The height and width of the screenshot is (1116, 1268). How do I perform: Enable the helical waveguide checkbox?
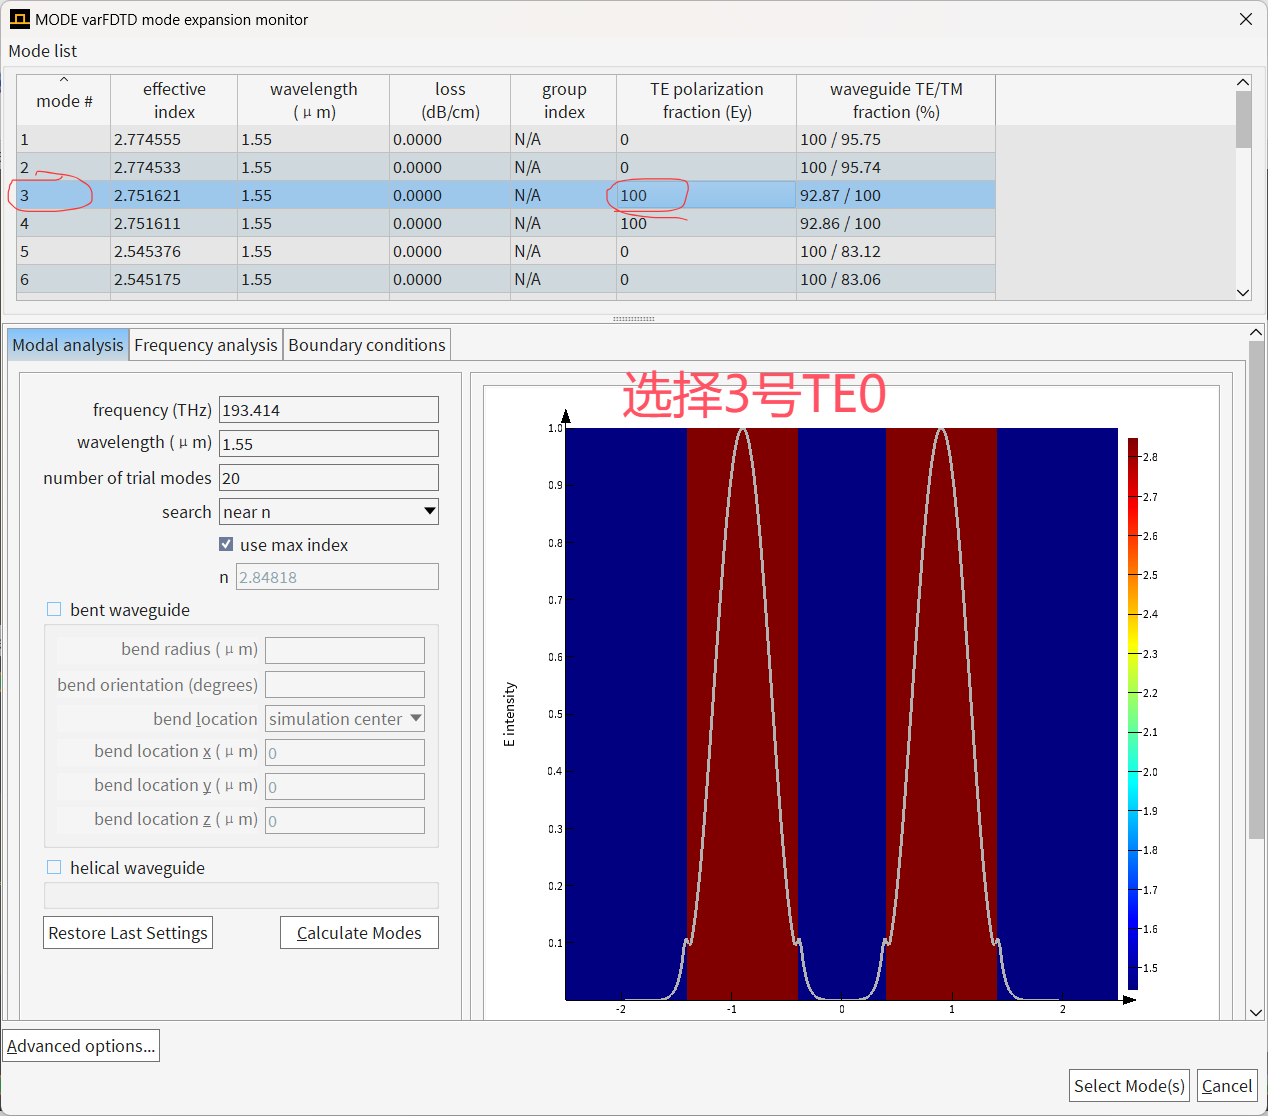(54, 868)
